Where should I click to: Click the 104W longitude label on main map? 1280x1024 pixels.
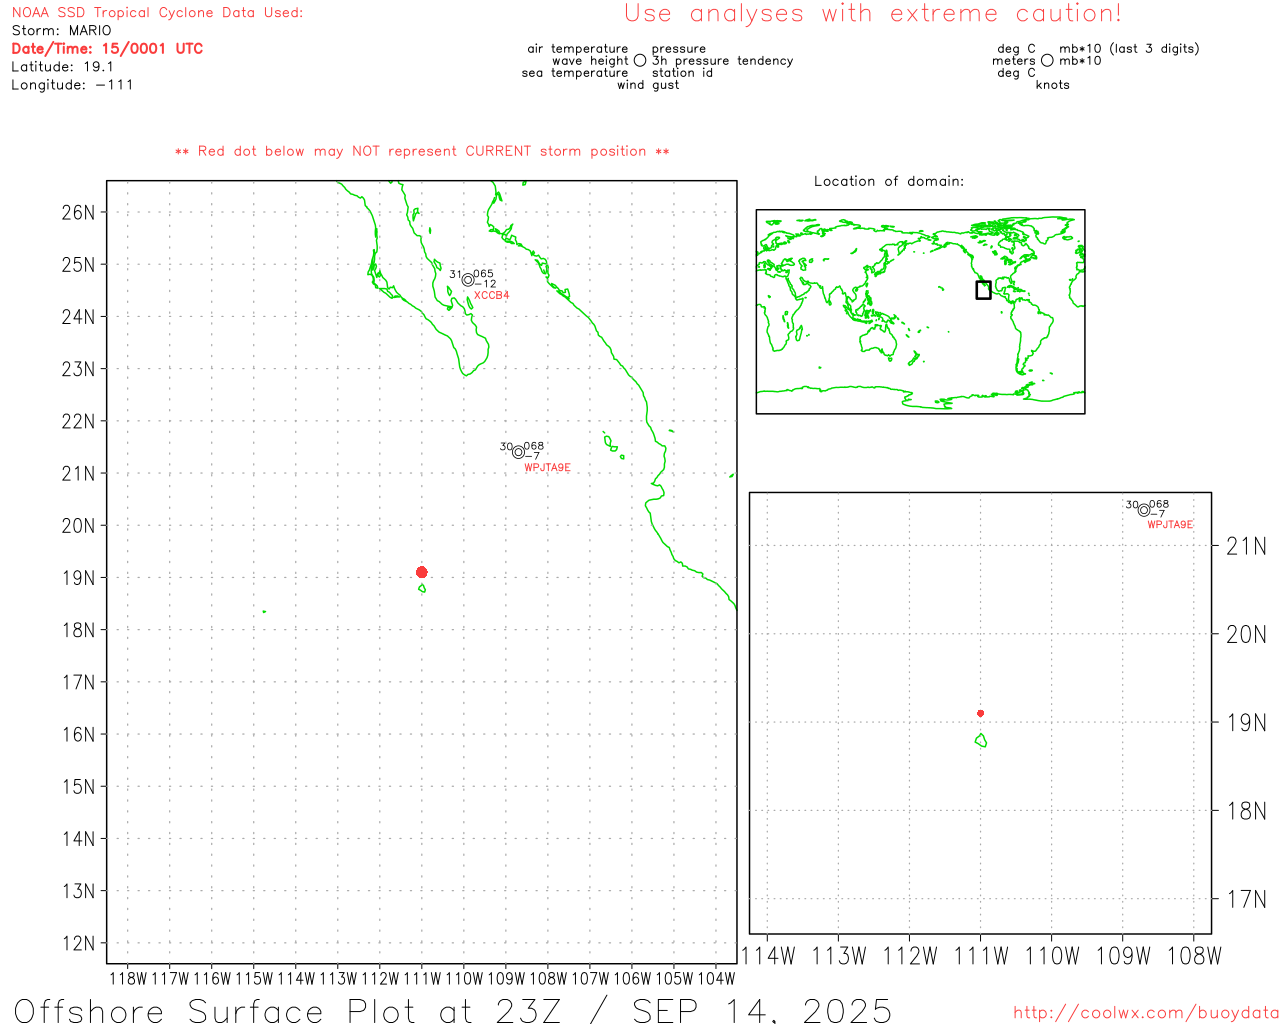pos(716,979)
